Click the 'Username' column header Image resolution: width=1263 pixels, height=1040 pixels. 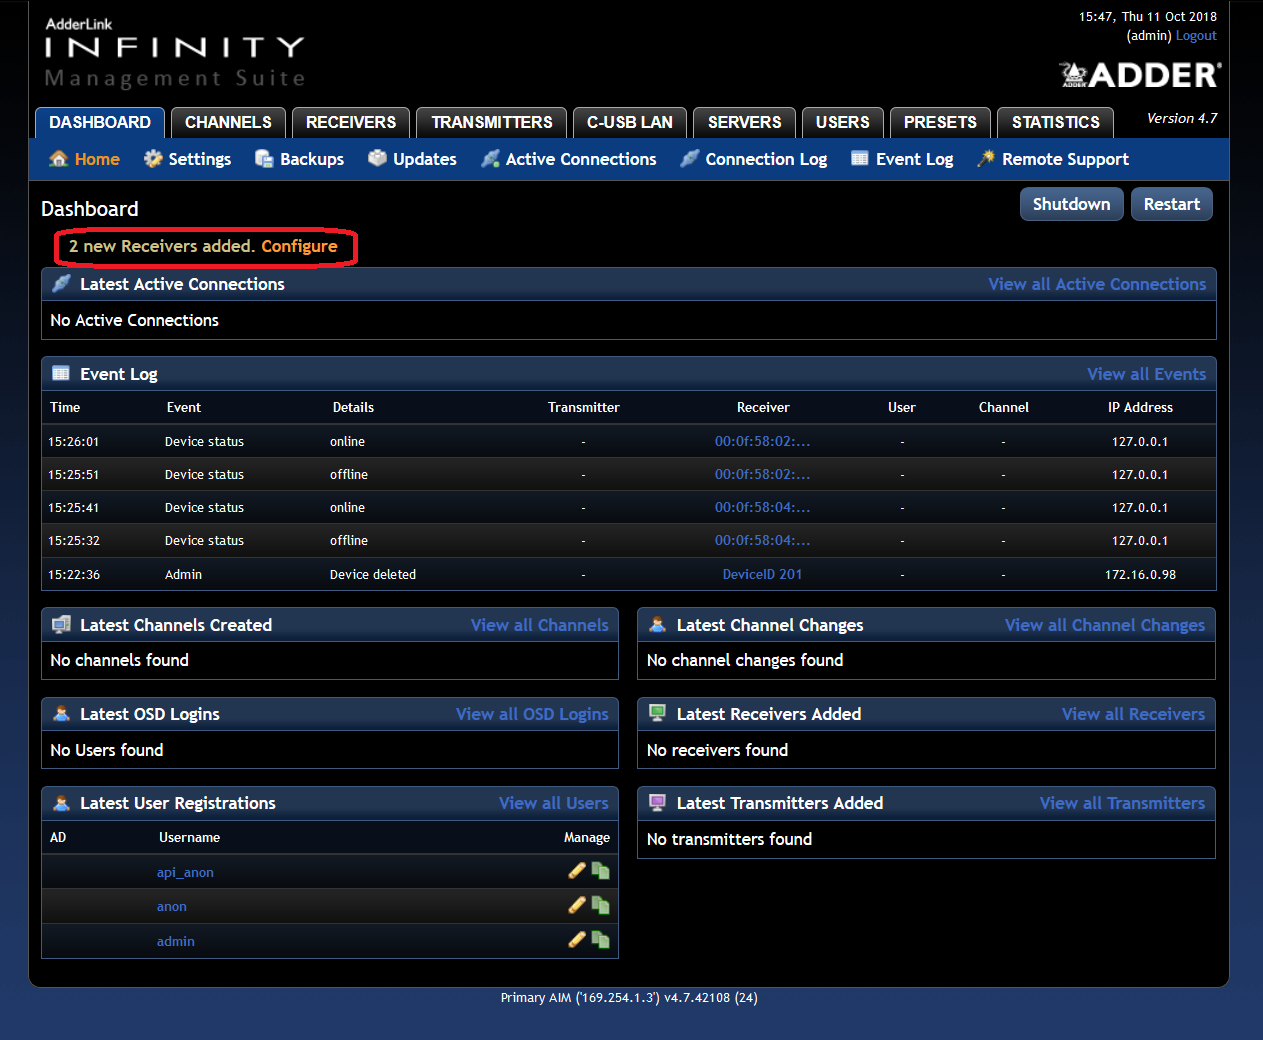(189, 837)
